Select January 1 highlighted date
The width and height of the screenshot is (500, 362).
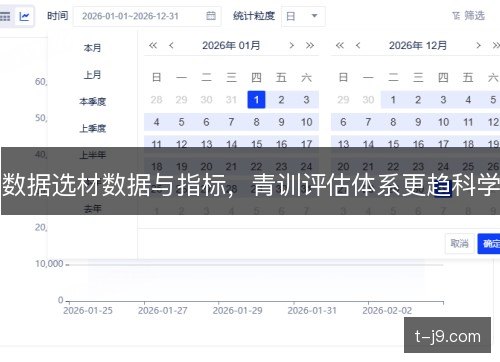coord(256,100)
